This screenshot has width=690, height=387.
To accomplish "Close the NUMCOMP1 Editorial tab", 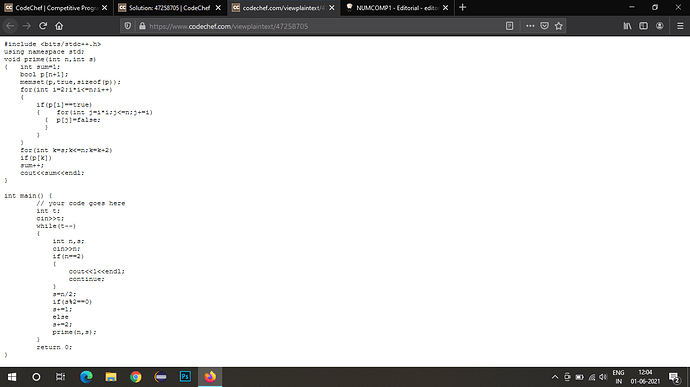I will [x=445, y=7].
